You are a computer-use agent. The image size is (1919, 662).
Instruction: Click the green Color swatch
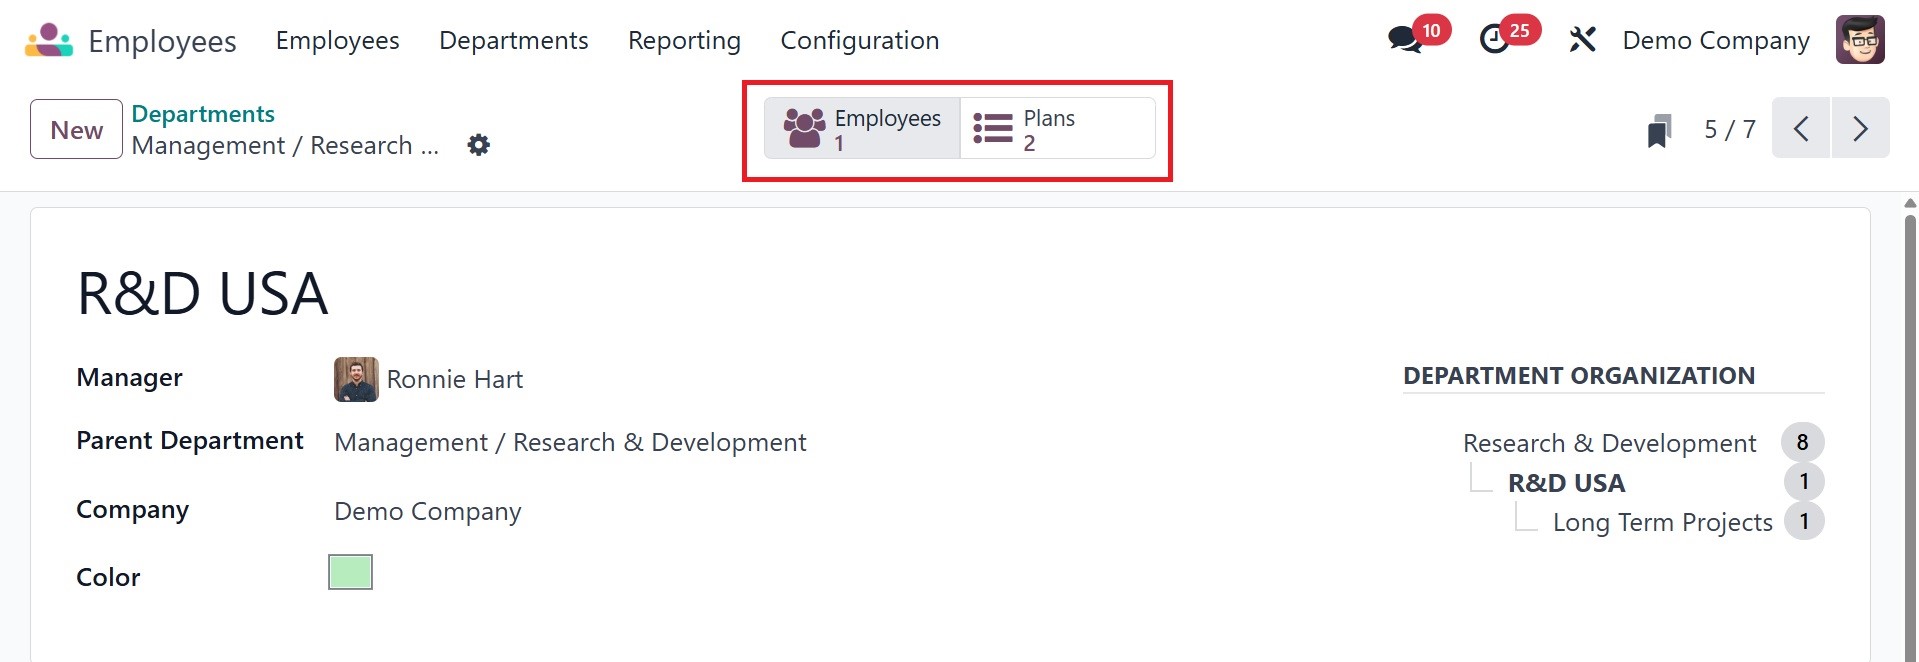(x=350, y=572)
